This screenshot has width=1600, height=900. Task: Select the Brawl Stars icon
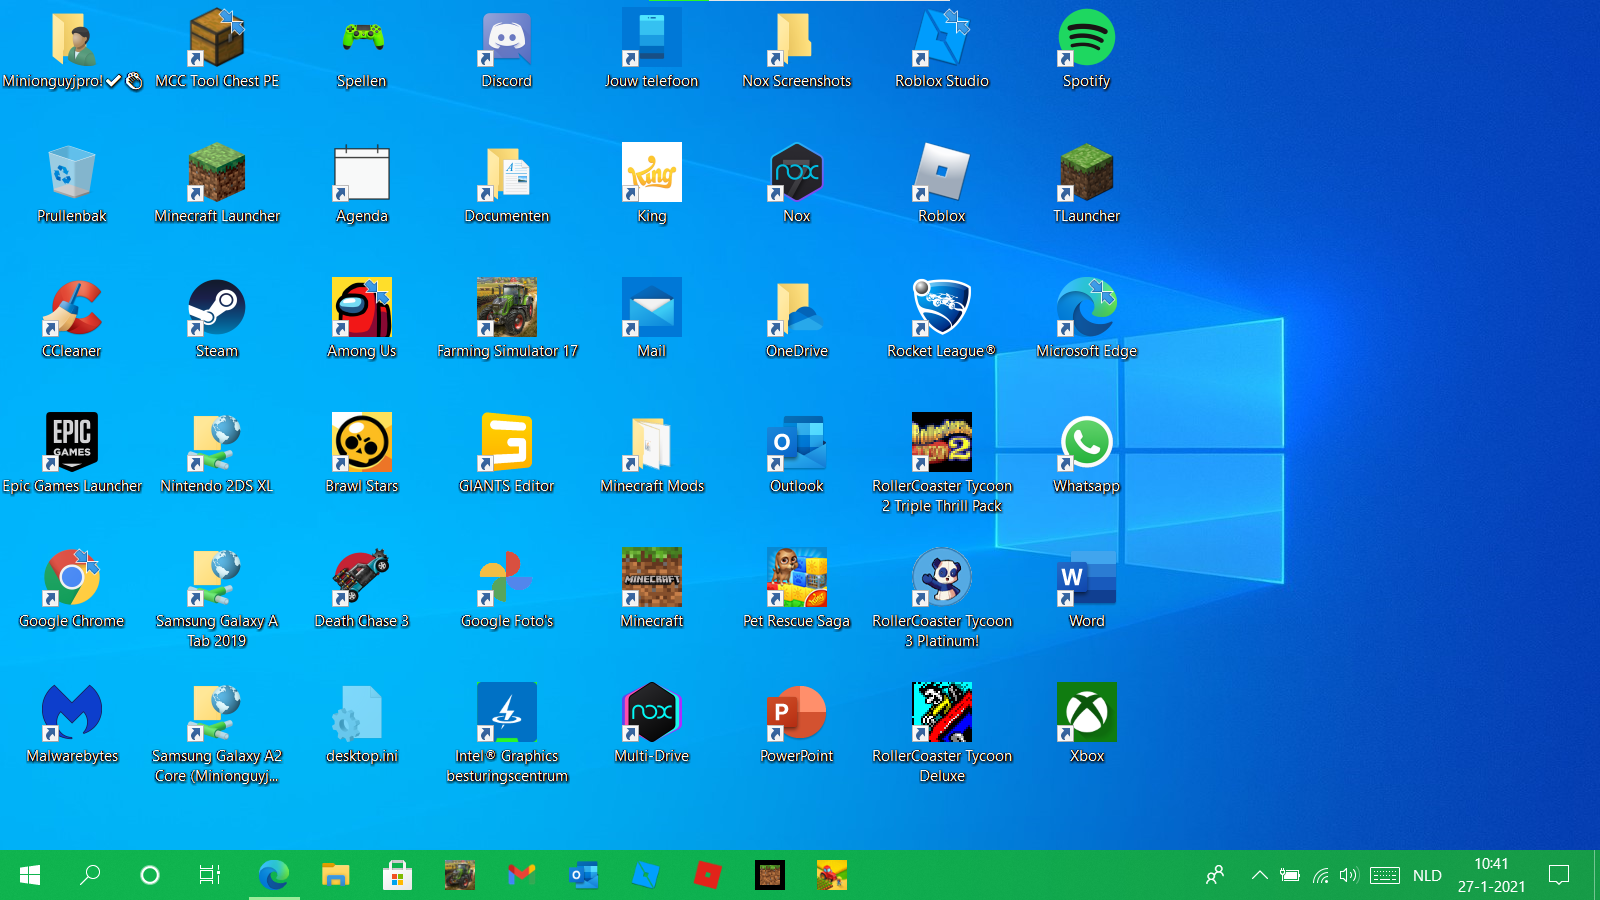click(362, 455)
